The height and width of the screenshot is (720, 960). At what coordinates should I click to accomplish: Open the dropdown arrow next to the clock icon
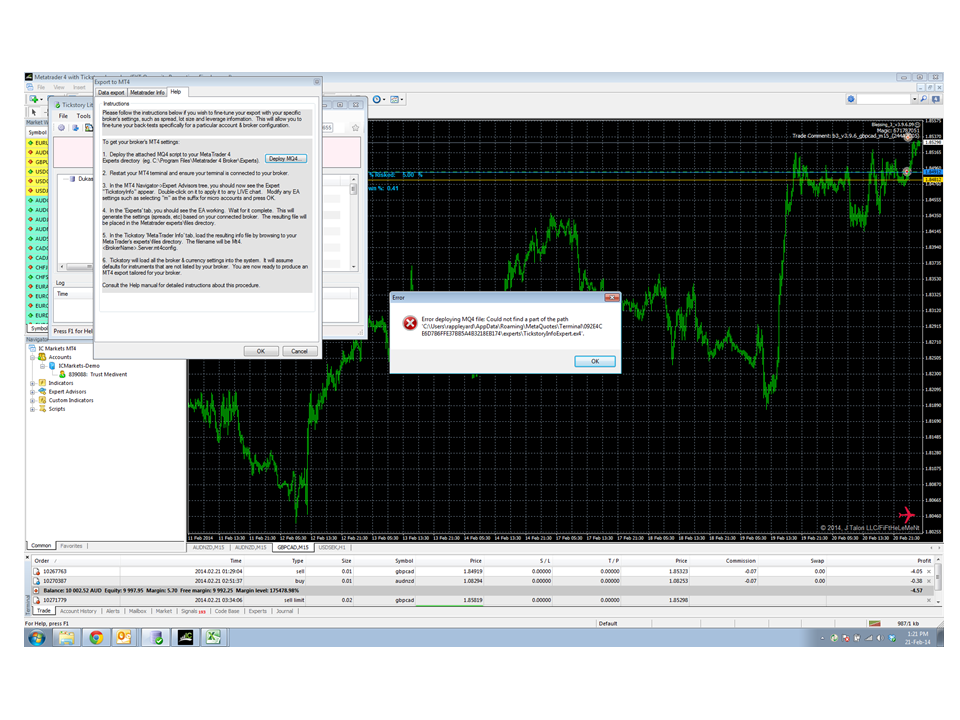pyautogui.click(x=384, y=99)
